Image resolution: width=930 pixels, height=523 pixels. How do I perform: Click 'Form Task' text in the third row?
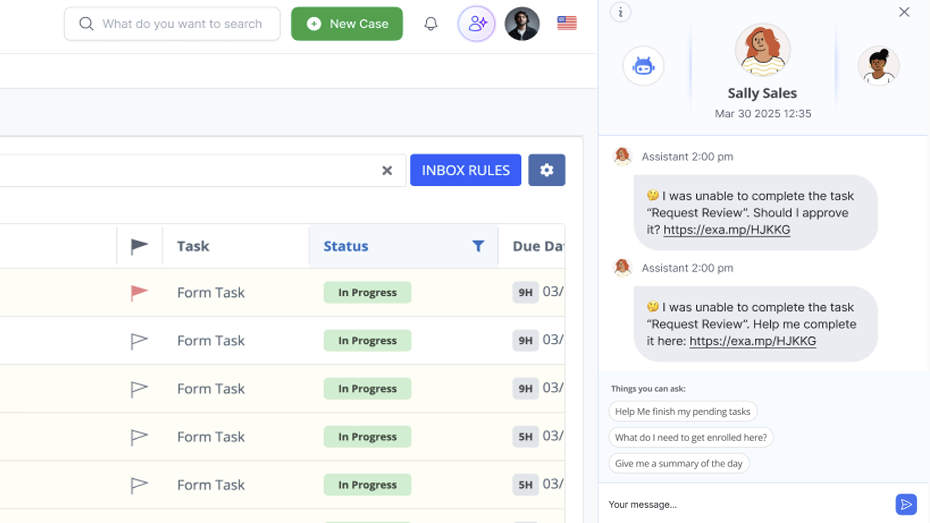point(211,388)
